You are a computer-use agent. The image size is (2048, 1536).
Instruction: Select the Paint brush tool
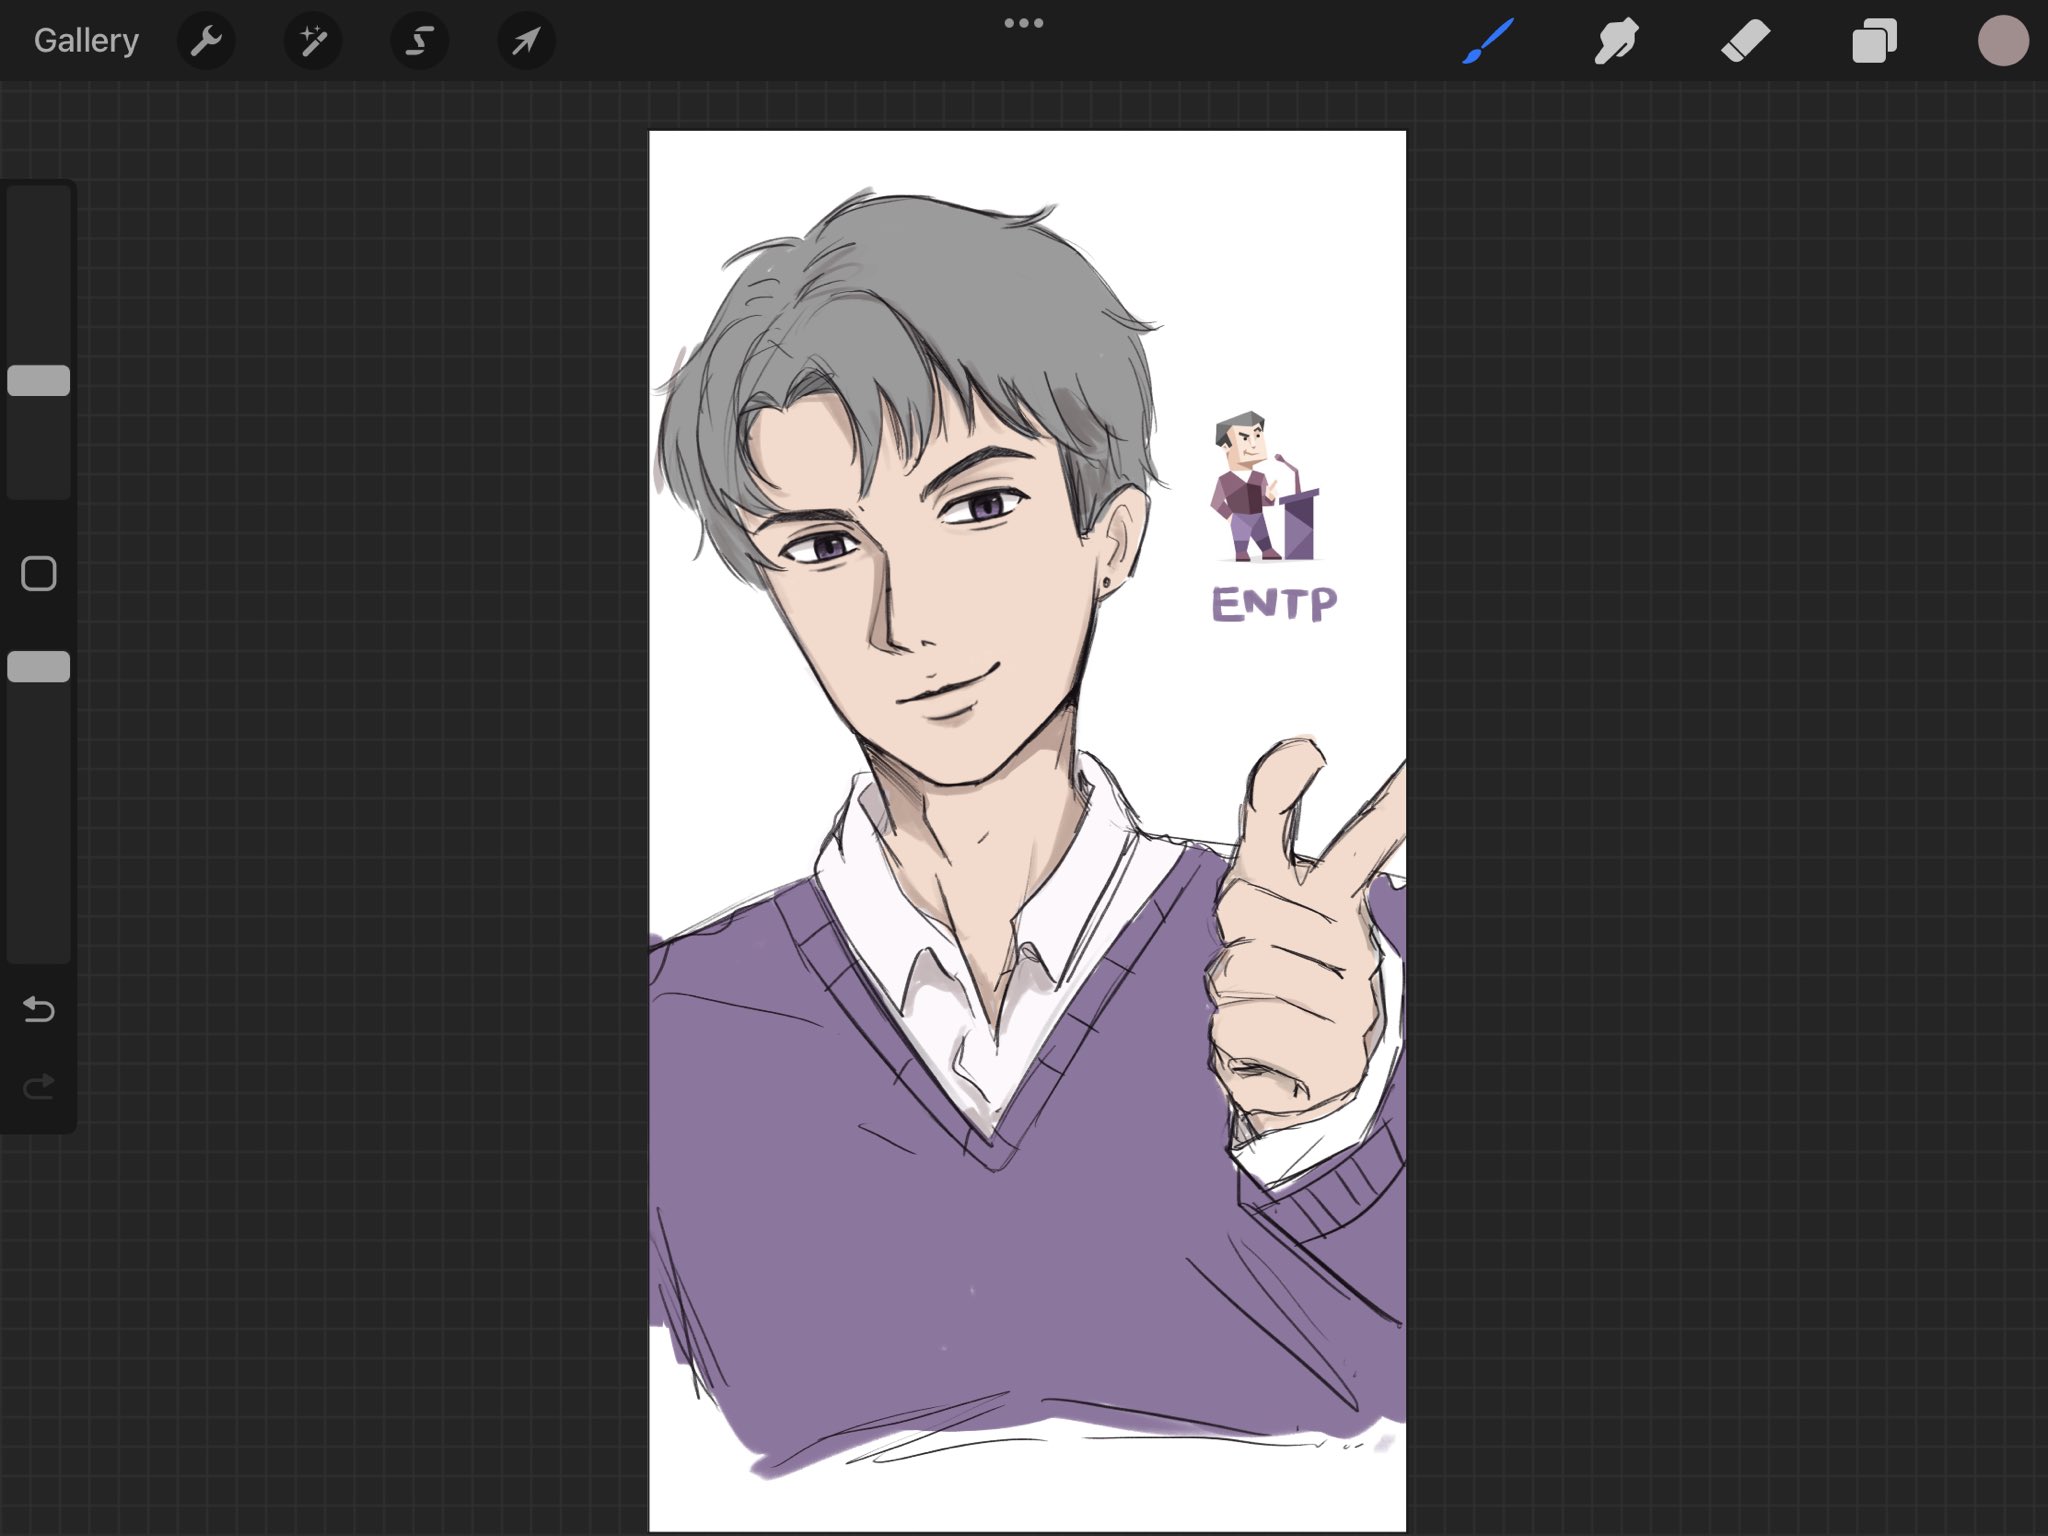click(x=1488, y=41)
